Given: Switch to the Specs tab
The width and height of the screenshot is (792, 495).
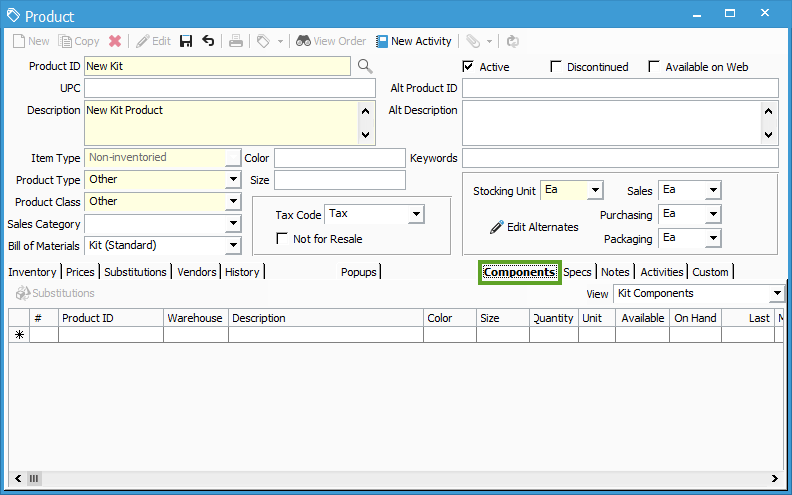Looking at the screenshot, I should click(x=577, y=272).
